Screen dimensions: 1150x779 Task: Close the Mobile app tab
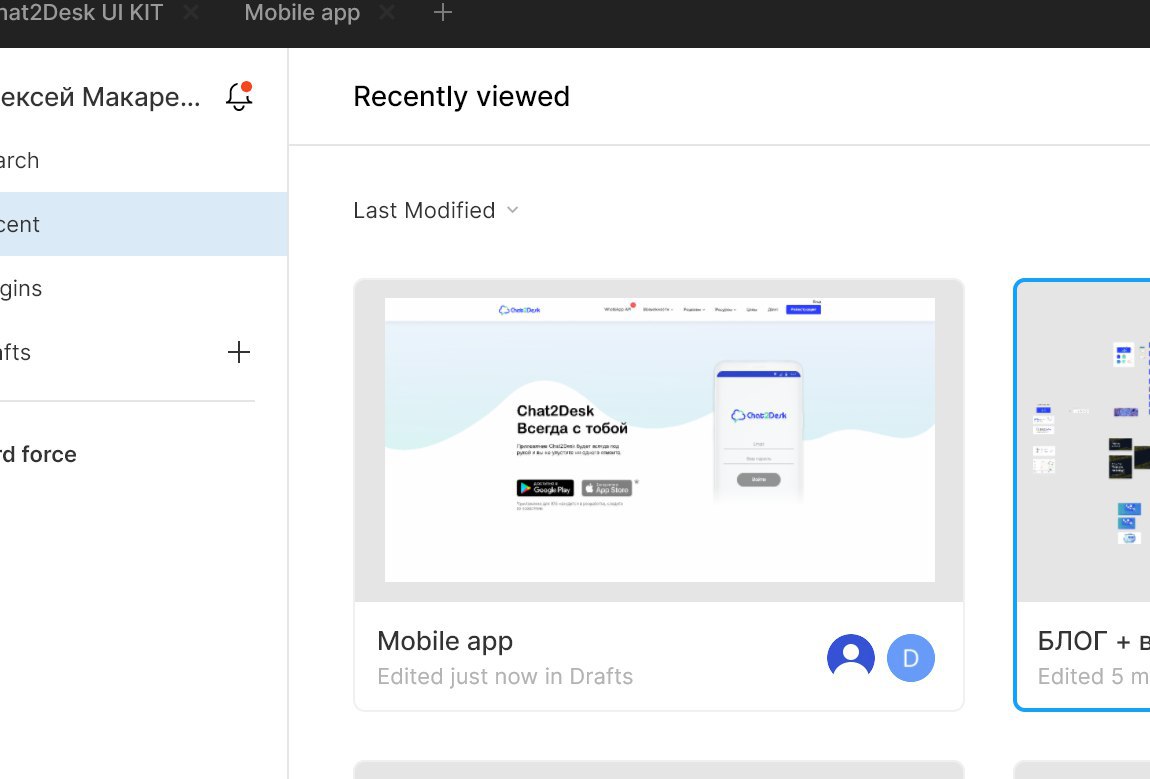point(387,12)
